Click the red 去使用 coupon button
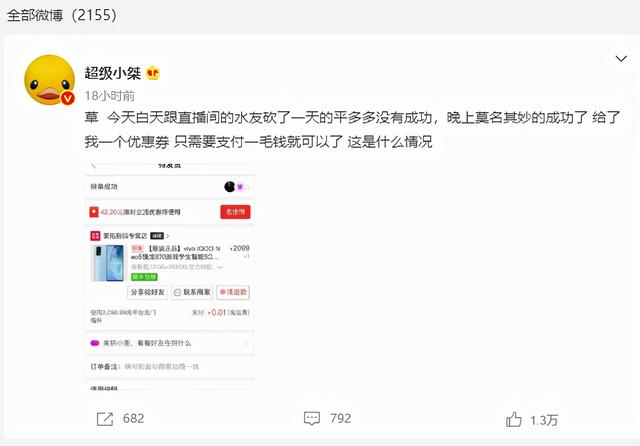Screen dimensions: 640x446 coord(236,212)
